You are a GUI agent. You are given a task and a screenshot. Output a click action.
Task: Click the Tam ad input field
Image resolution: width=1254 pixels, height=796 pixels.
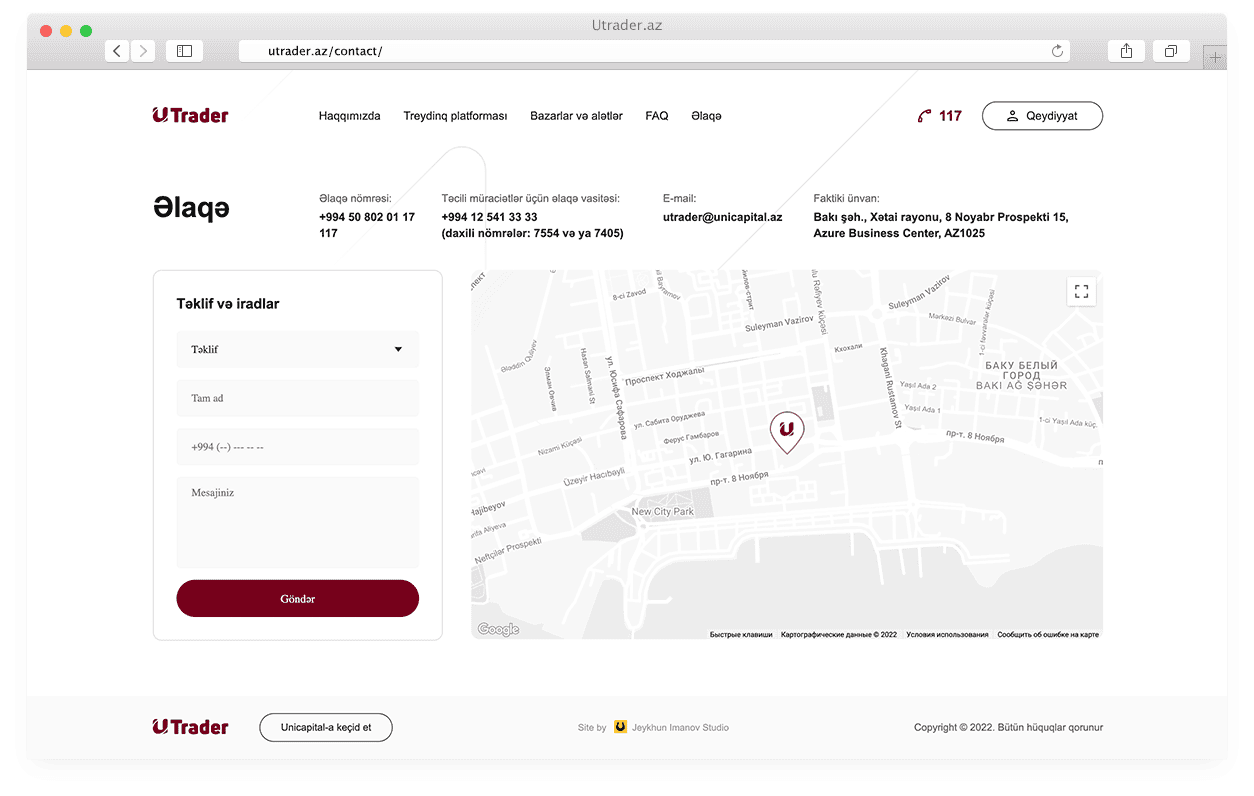pyautogui.click(x=297, y=397)
